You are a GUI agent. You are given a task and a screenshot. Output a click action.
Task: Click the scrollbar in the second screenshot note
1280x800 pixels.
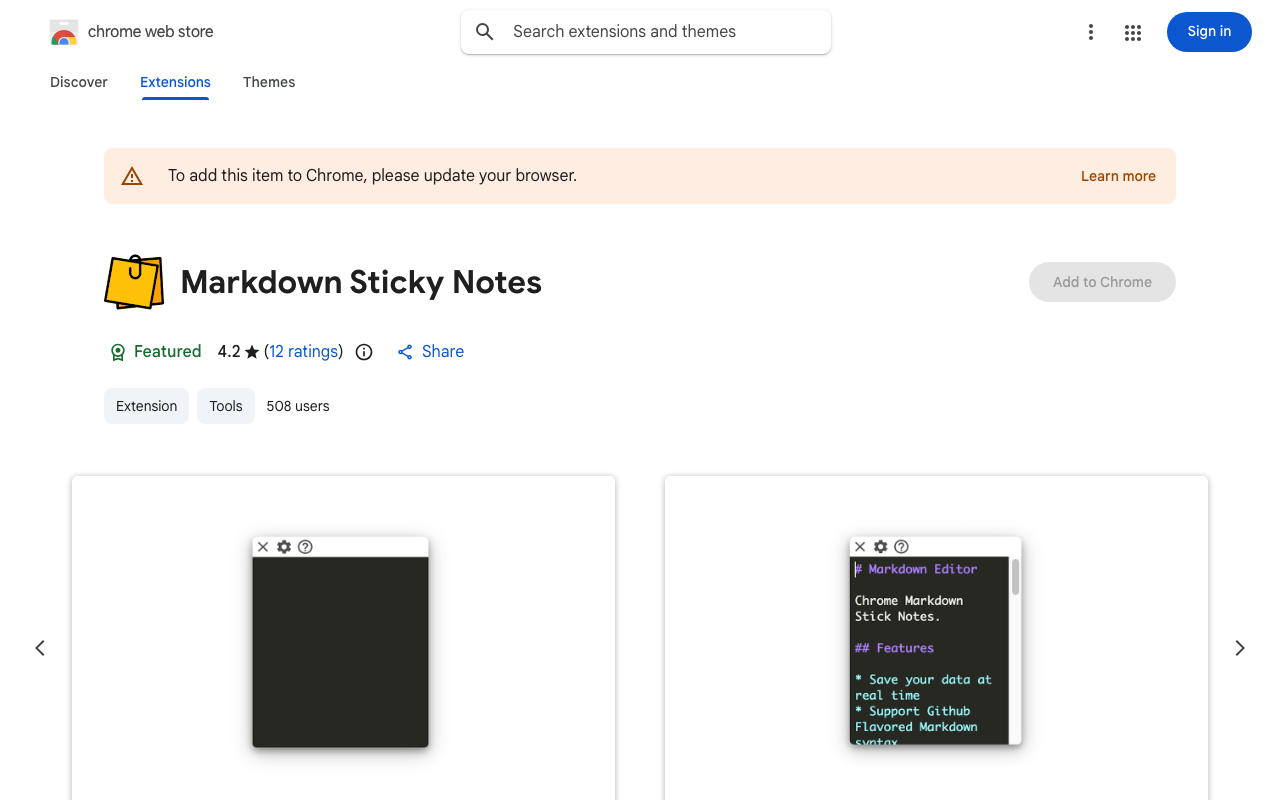pyautogui.click(x=1016, y=578)
